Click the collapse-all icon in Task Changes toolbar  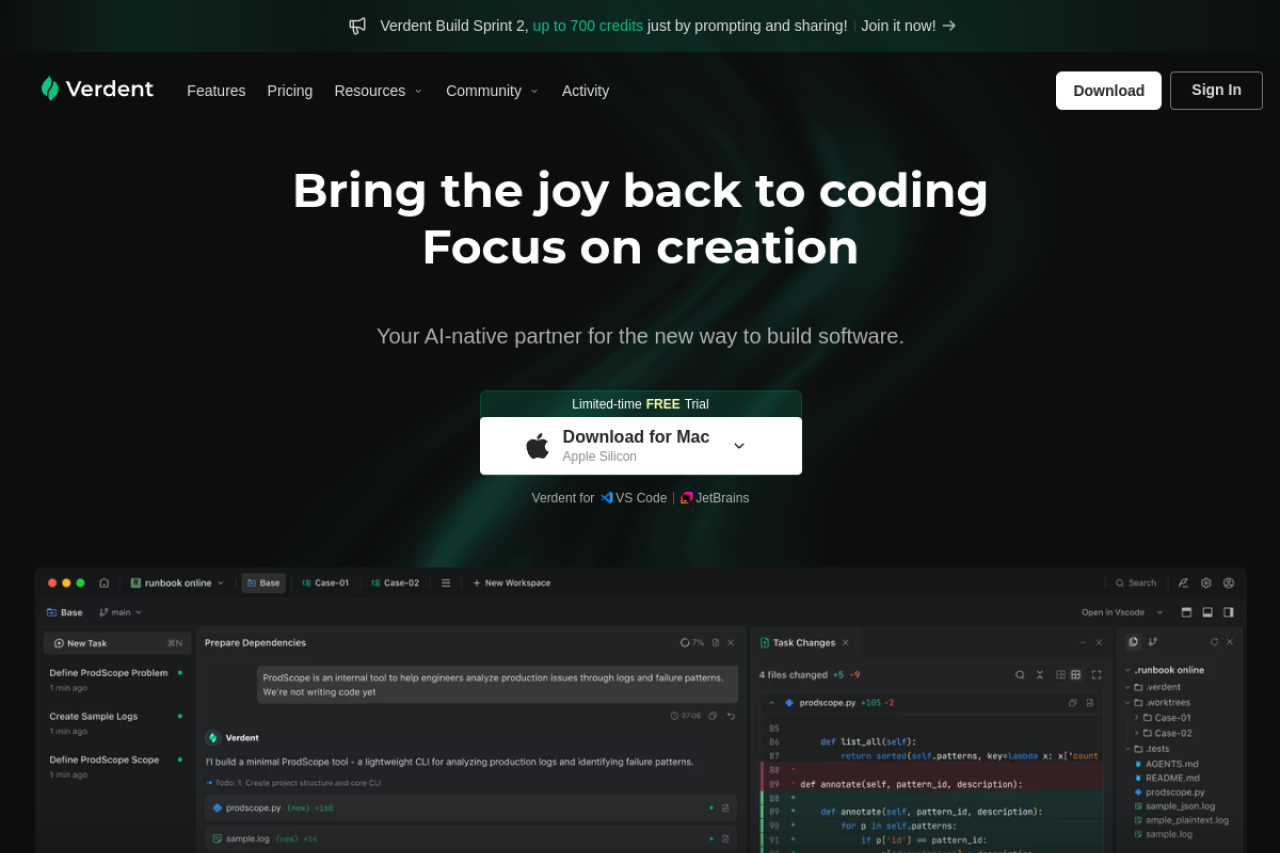(x=1039, y=675)
